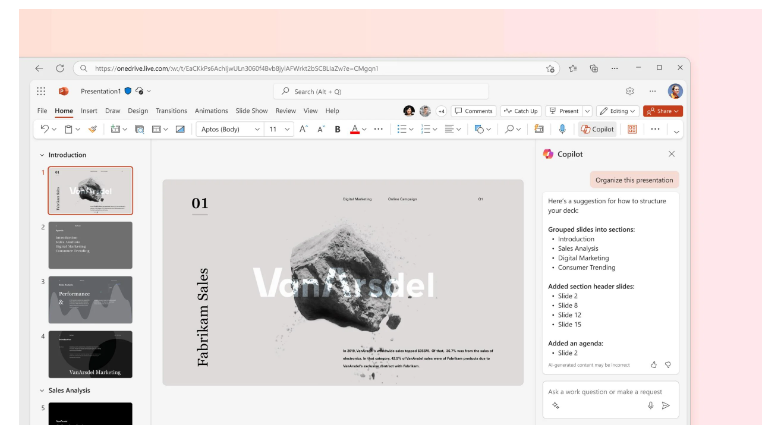The height and width of the screenshot is (428, 783).
Task: Click the font color red A swatch
Action: click(355, 129)
